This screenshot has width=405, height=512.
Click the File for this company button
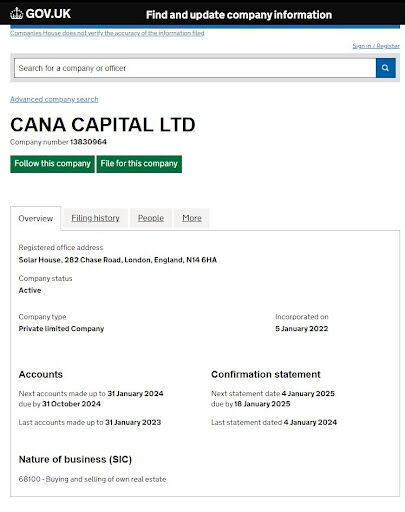(139, 164)
